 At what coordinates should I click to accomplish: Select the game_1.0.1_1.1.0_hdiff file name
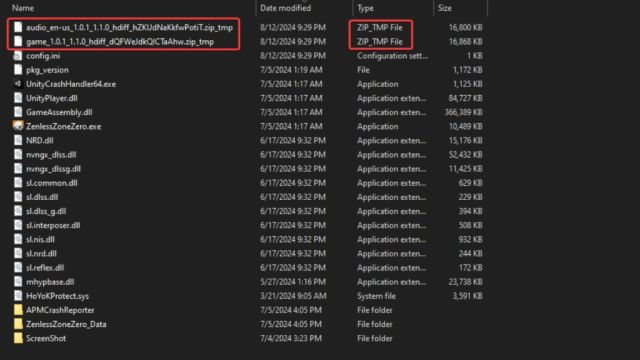(x=120, y=41)
